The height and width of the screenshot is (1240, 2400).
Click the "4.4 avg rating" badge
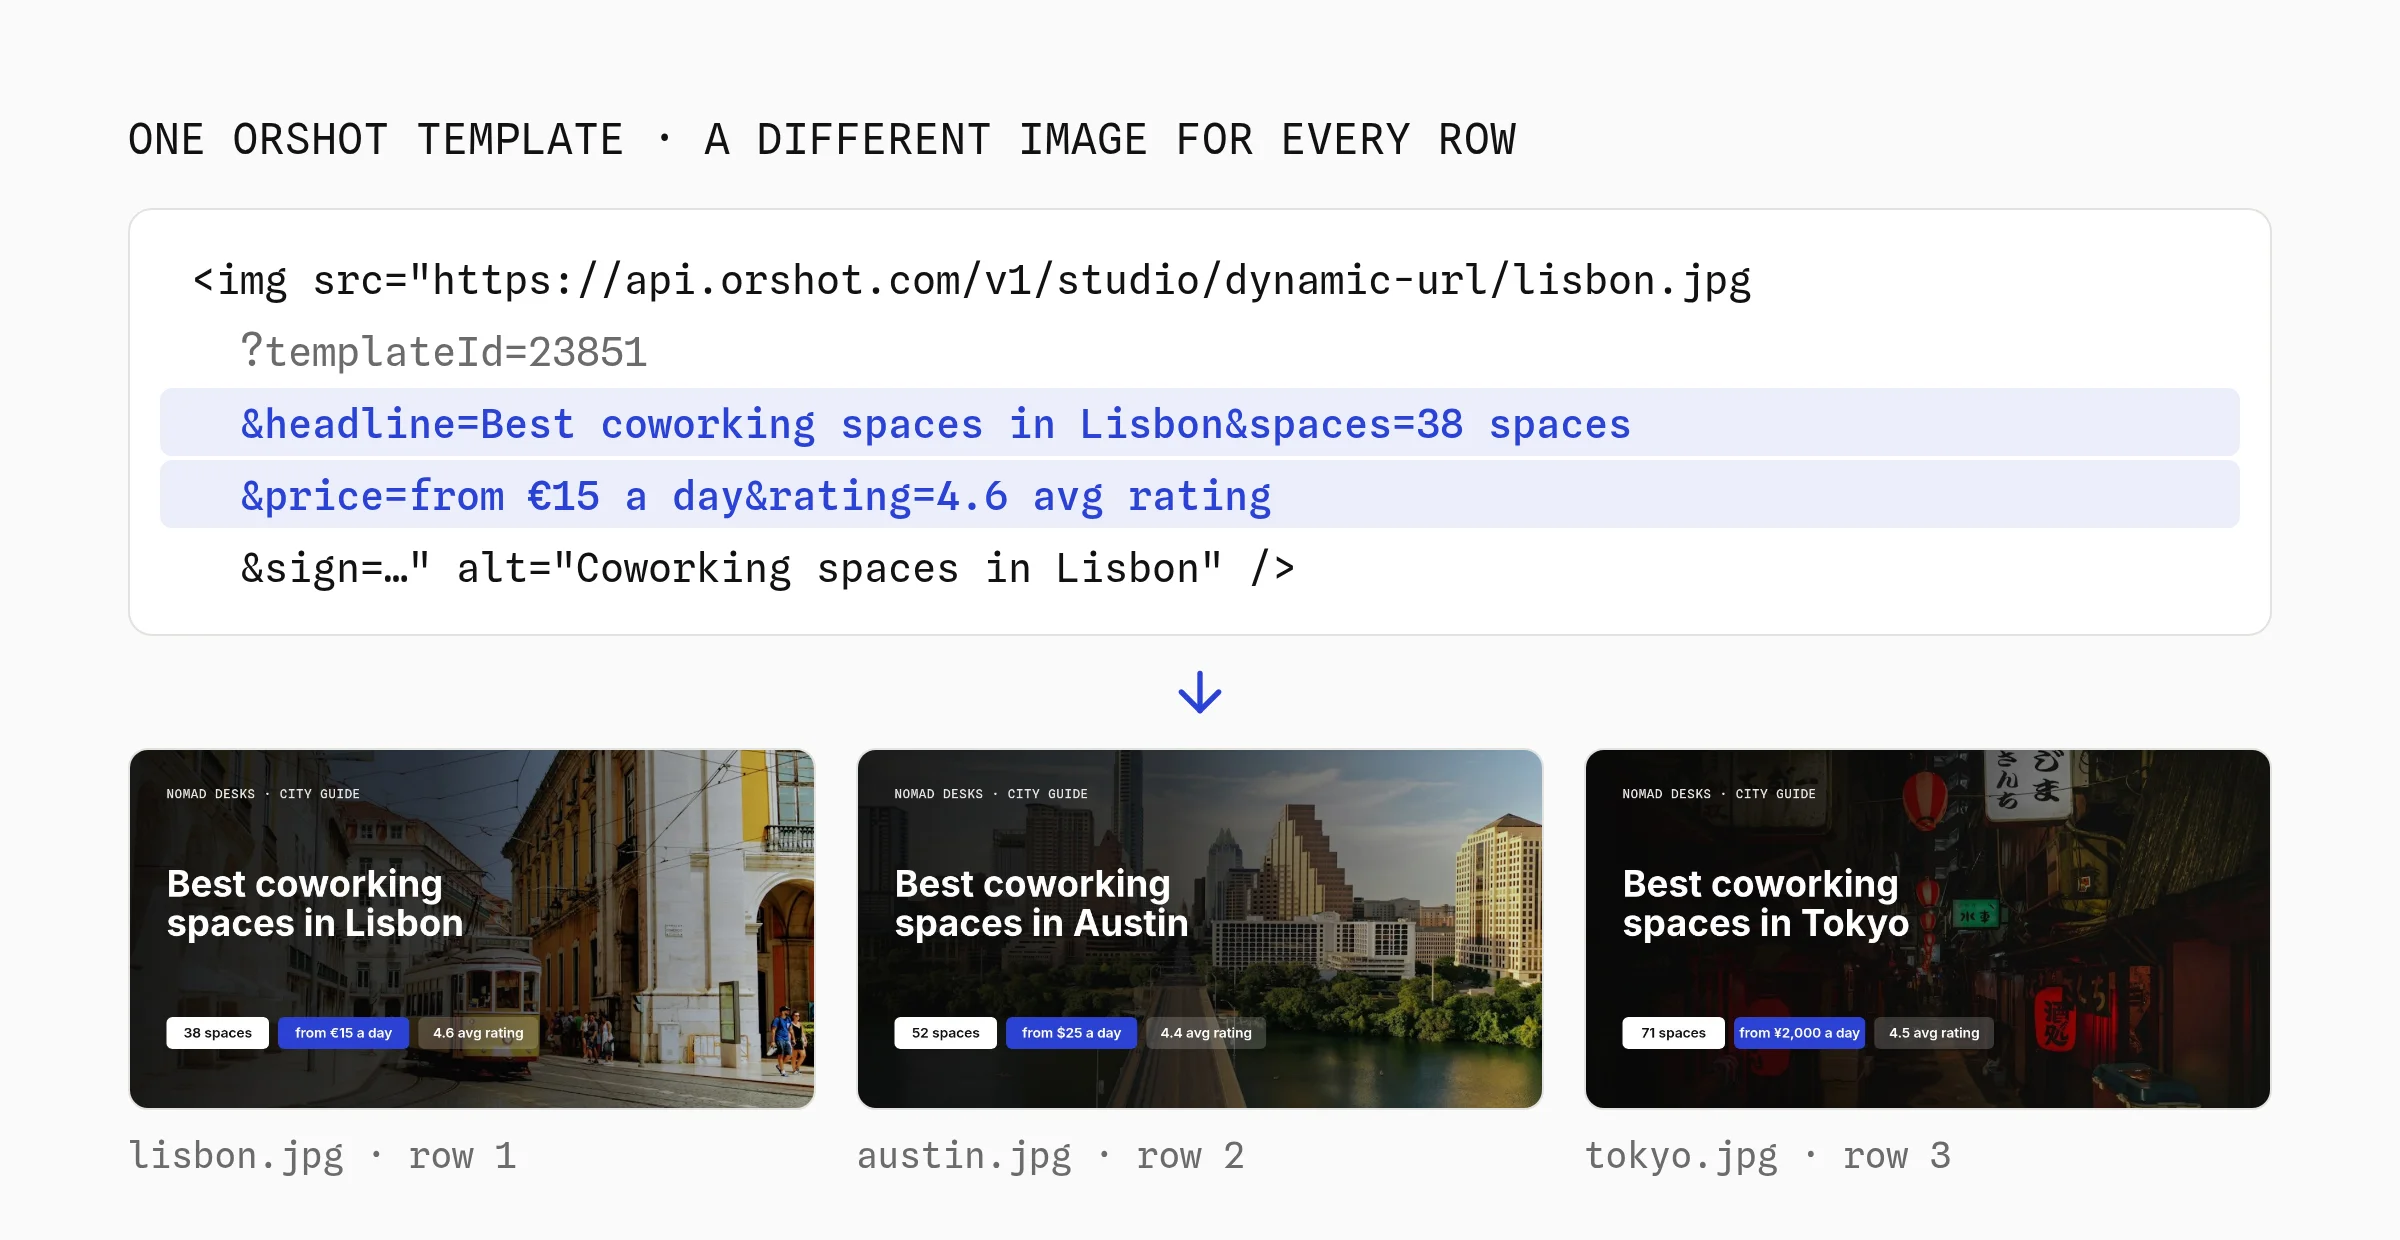click(x=1206, y=1033)
